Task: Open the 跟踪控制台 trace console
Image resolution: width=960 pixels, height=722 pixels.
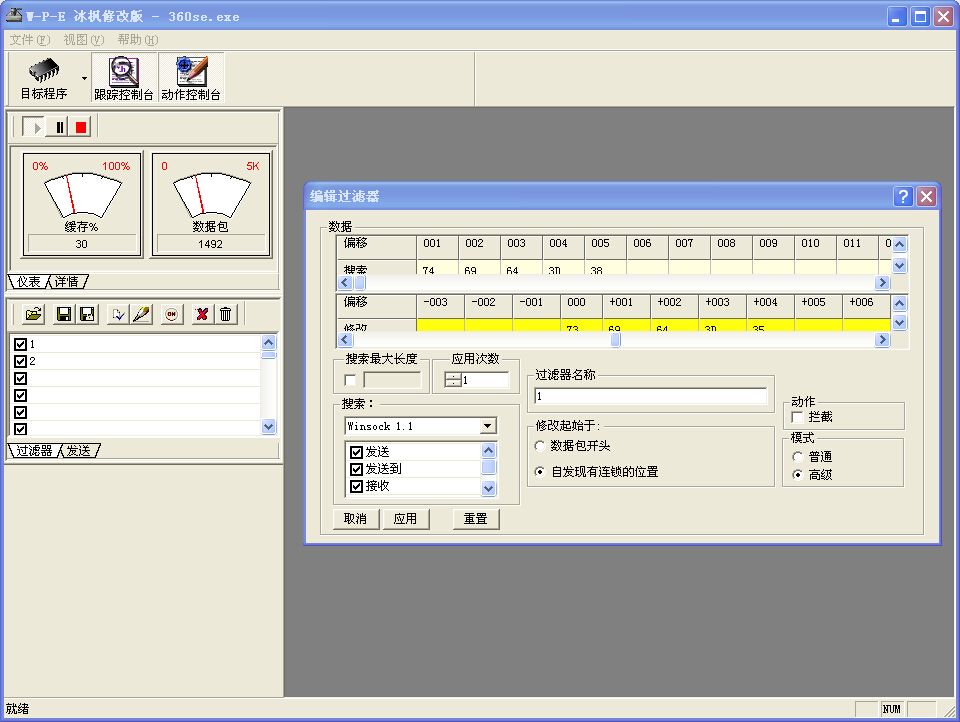Action: click(124, 78)
